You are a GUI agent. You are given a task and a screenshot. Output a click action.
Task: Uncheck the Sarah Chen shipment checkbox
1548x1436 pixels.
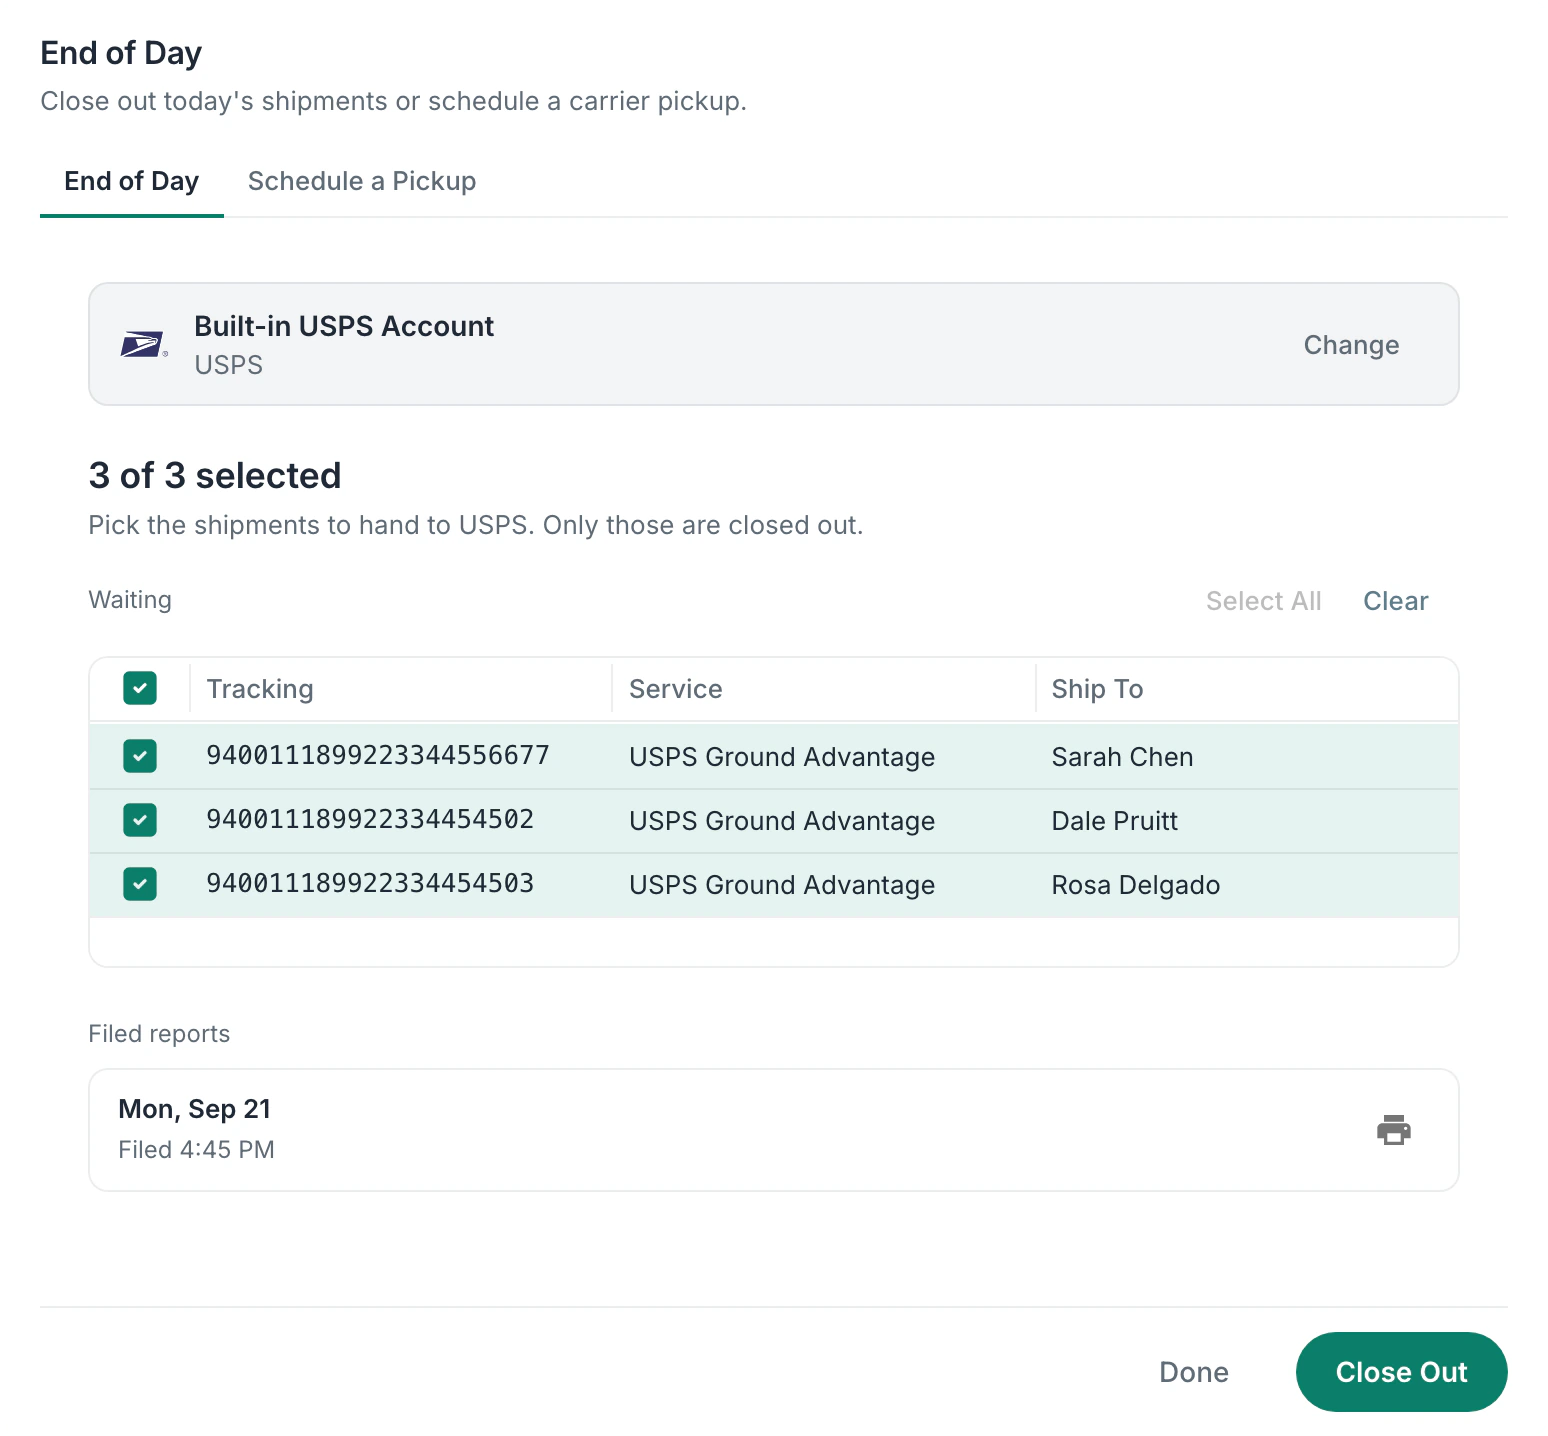point(140,756)
